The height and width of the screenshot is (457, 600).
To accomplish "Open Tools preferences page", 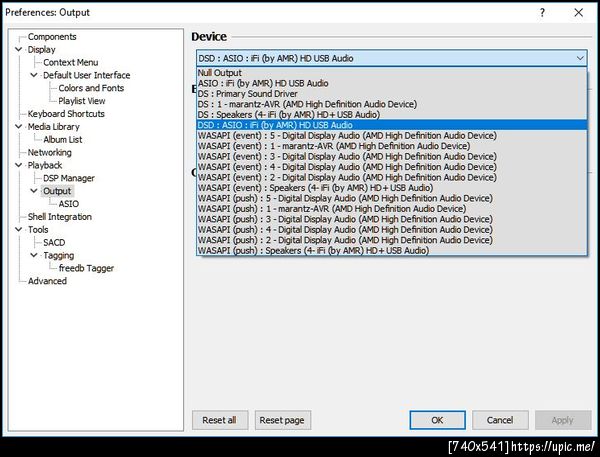I will (x=38, y=229).
